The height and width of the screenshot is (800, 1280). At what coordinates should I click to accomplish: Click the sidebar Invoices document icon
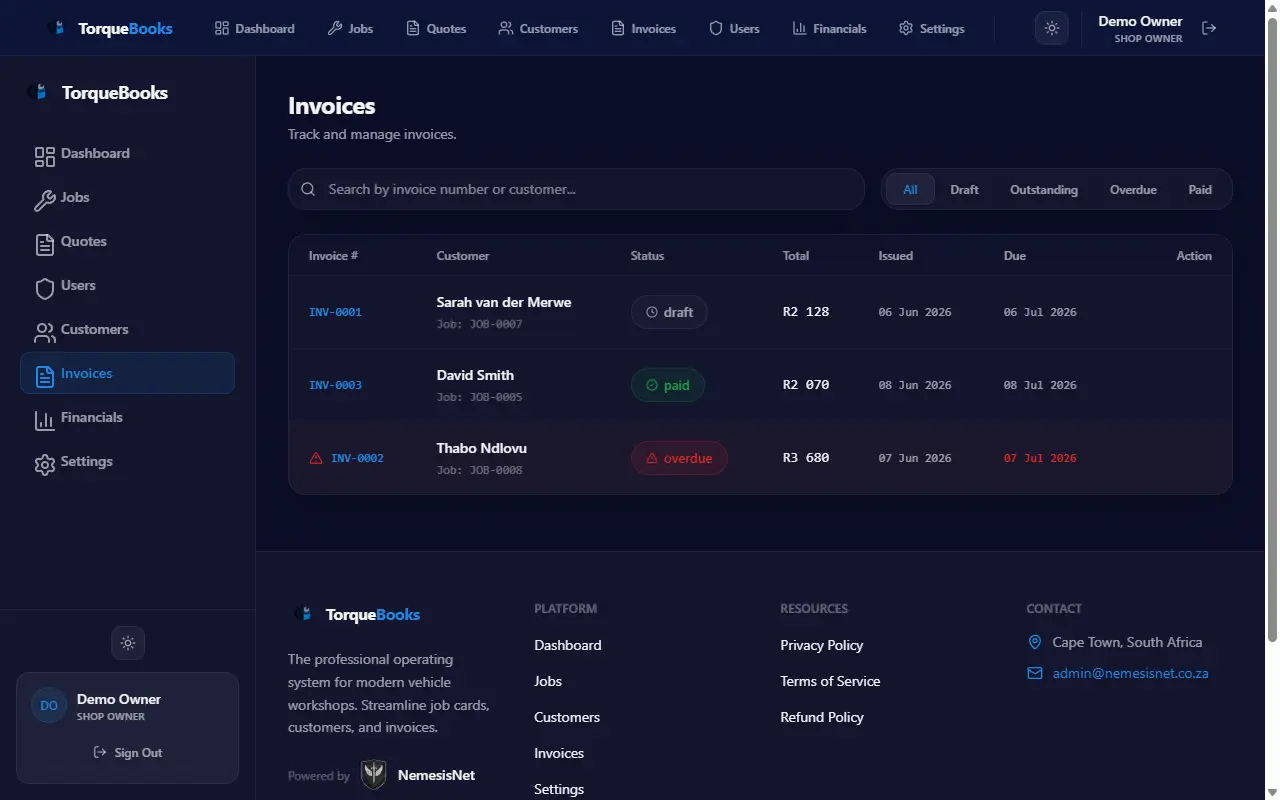tap(44, 376)
